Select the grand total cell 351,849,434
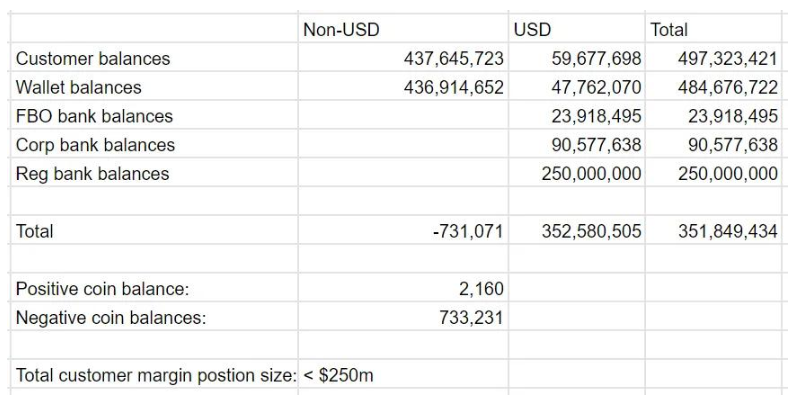This screenshot has height=405, width=796. tap(713, 231)
